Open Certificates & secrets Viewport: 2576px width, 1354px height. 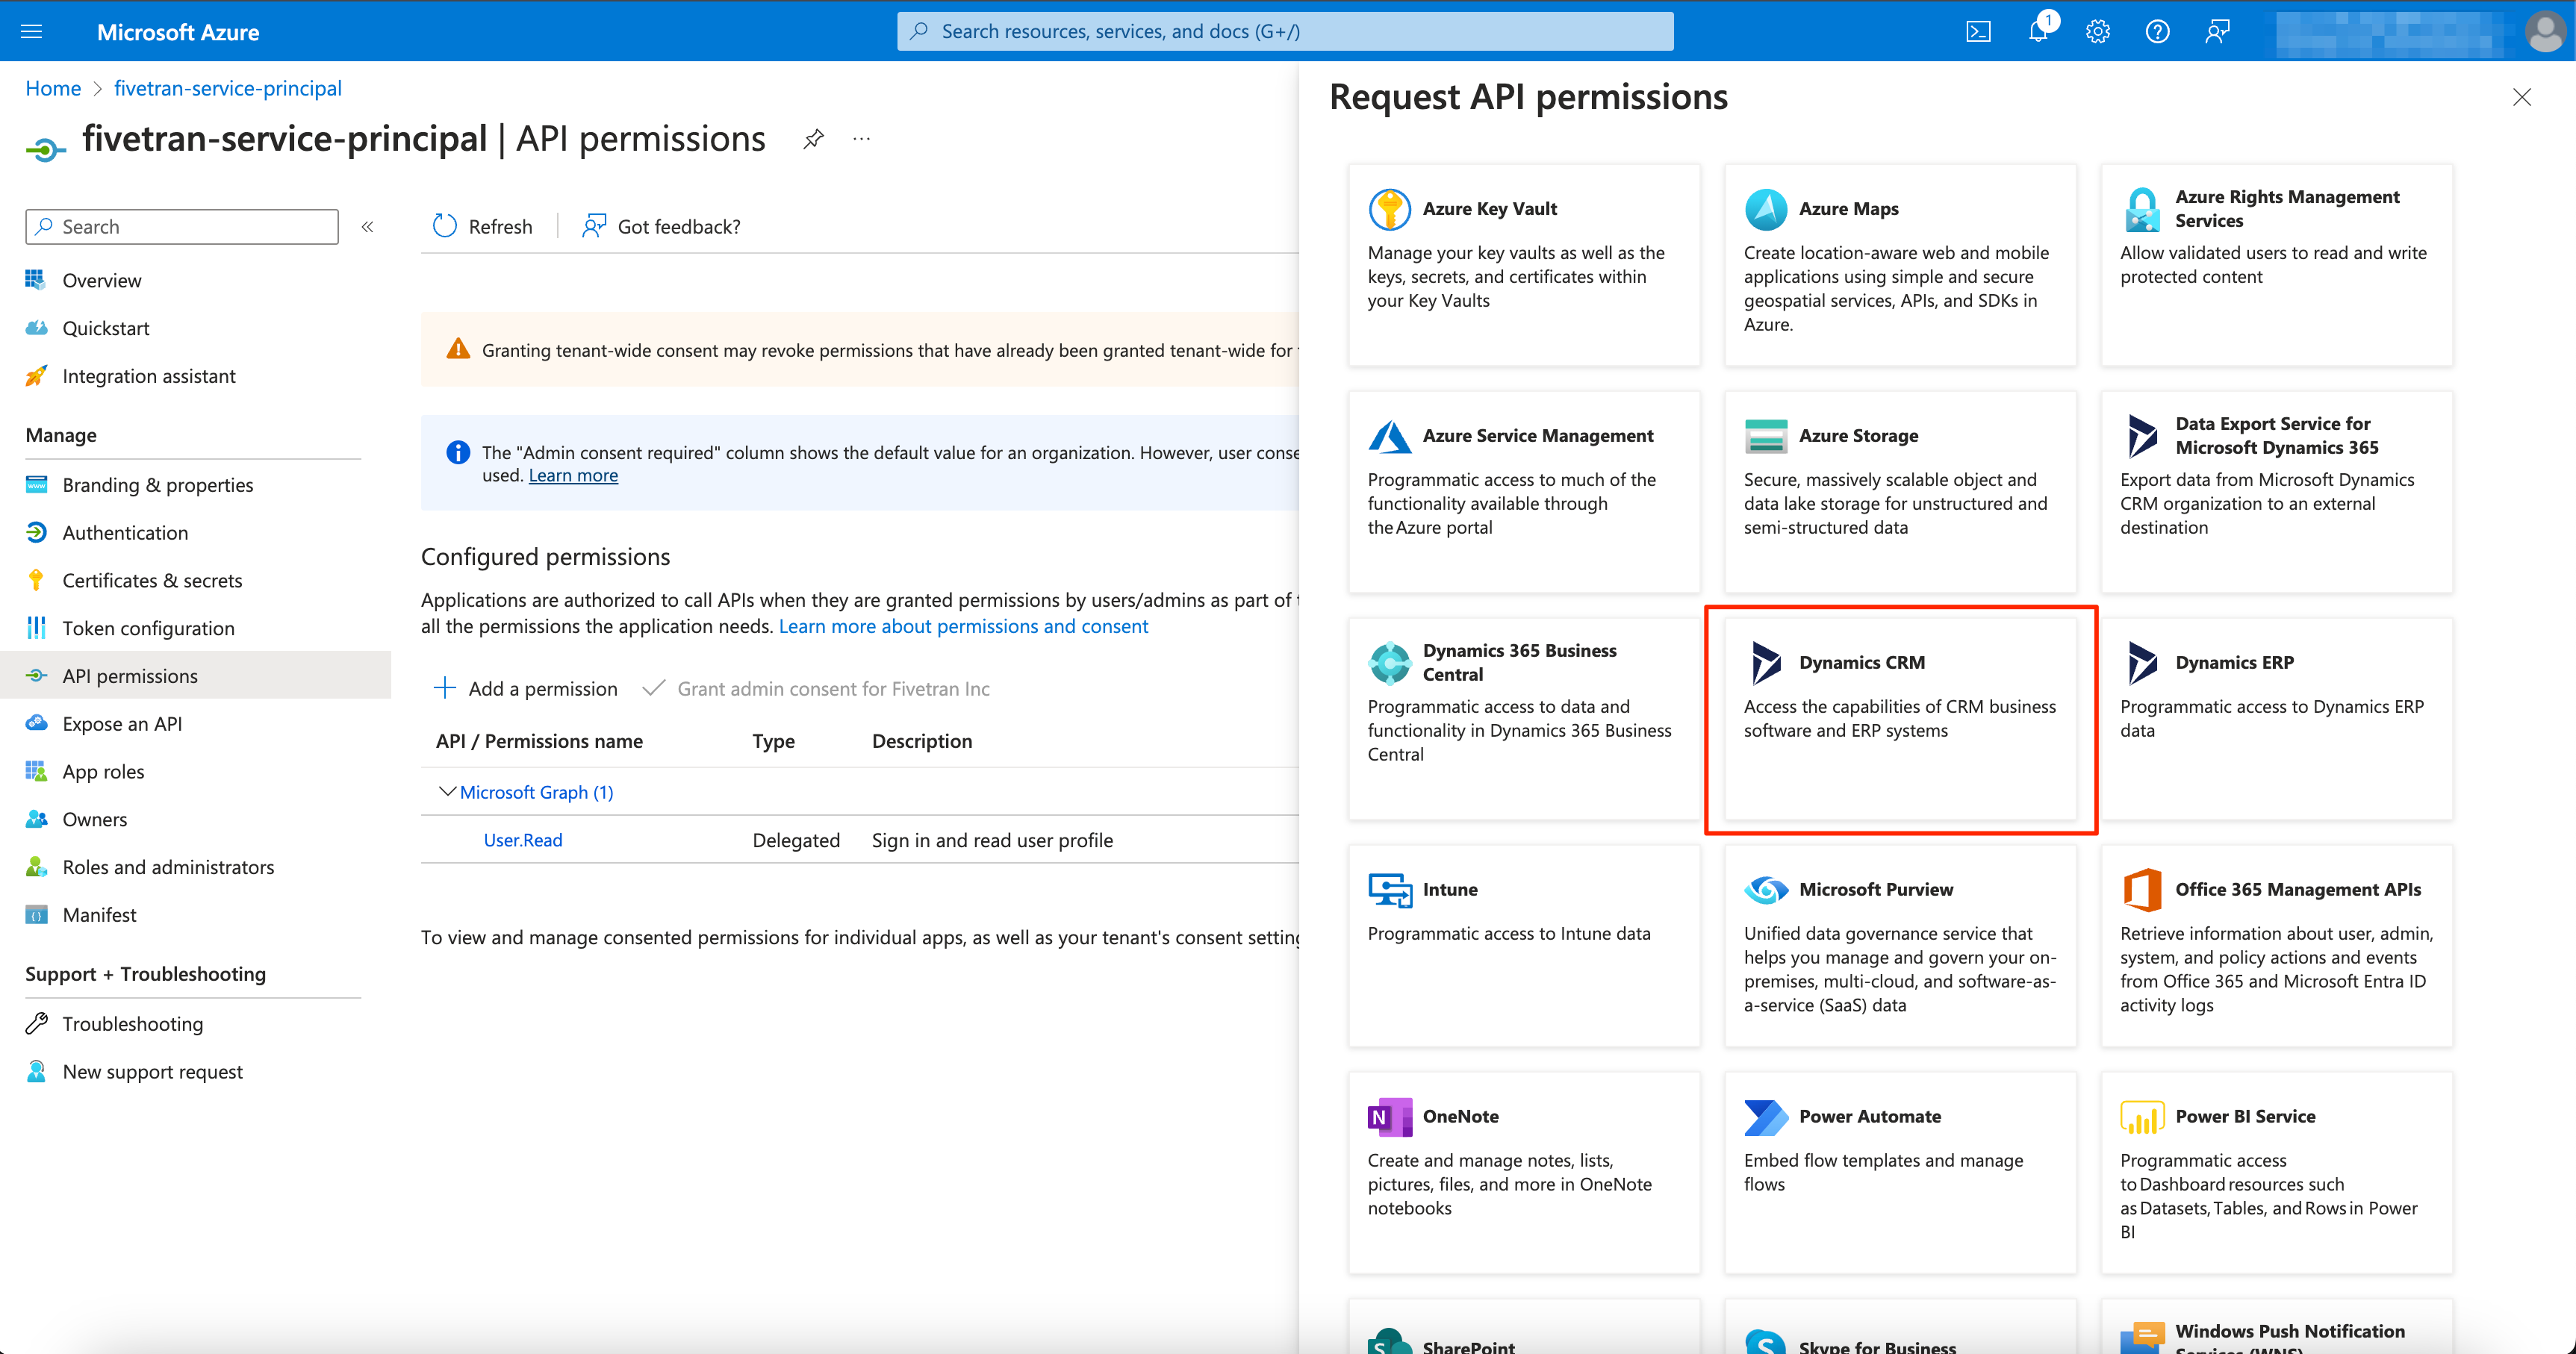[x=152, y=581]
